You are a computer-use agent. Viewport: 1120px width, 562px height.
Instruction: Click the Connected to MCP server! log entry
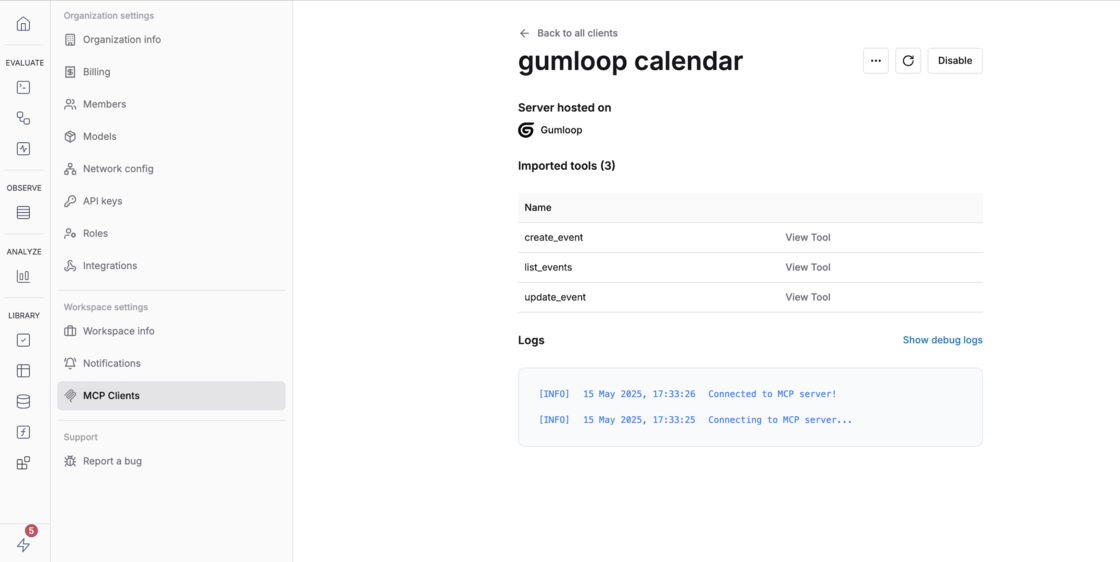click(x=772, y=393)
